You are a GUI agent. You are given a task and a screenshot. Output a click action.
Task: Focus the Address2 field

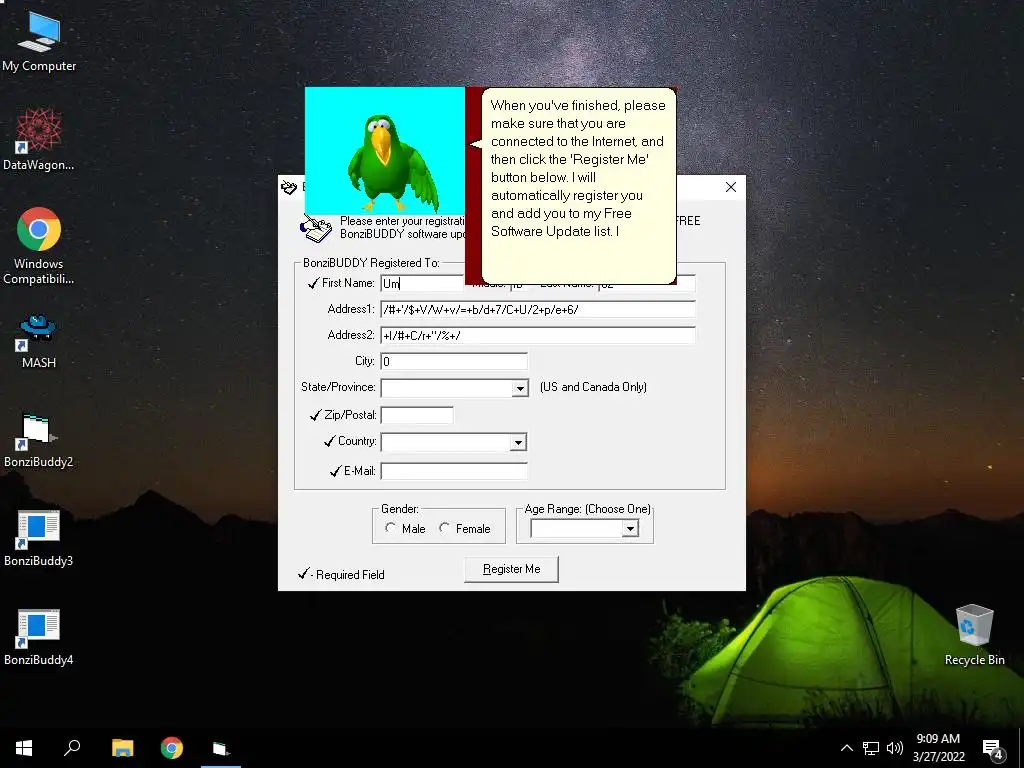pyautogui.click(x=538, y=335)
